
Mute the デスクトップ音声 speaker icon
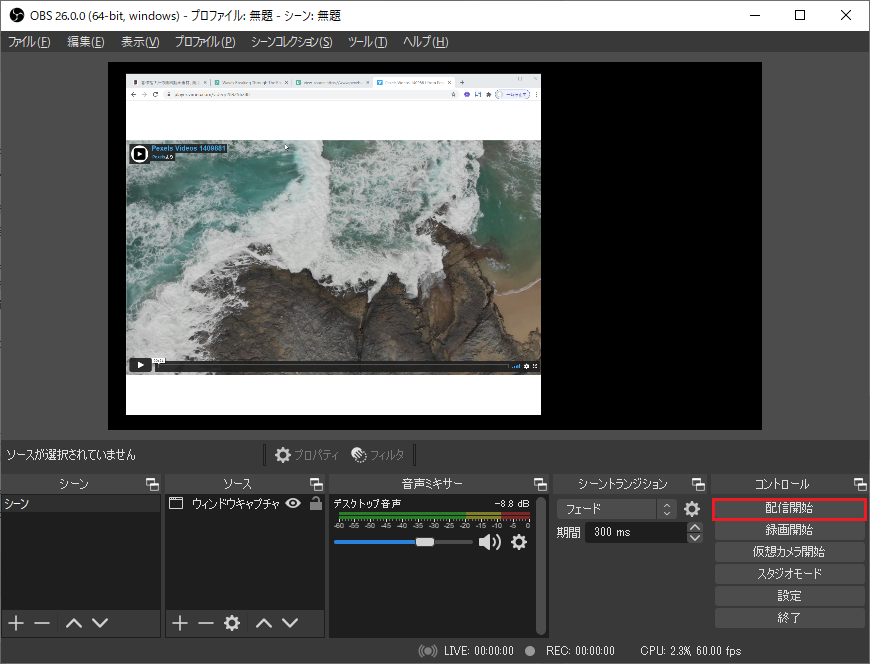pos(489,542)
